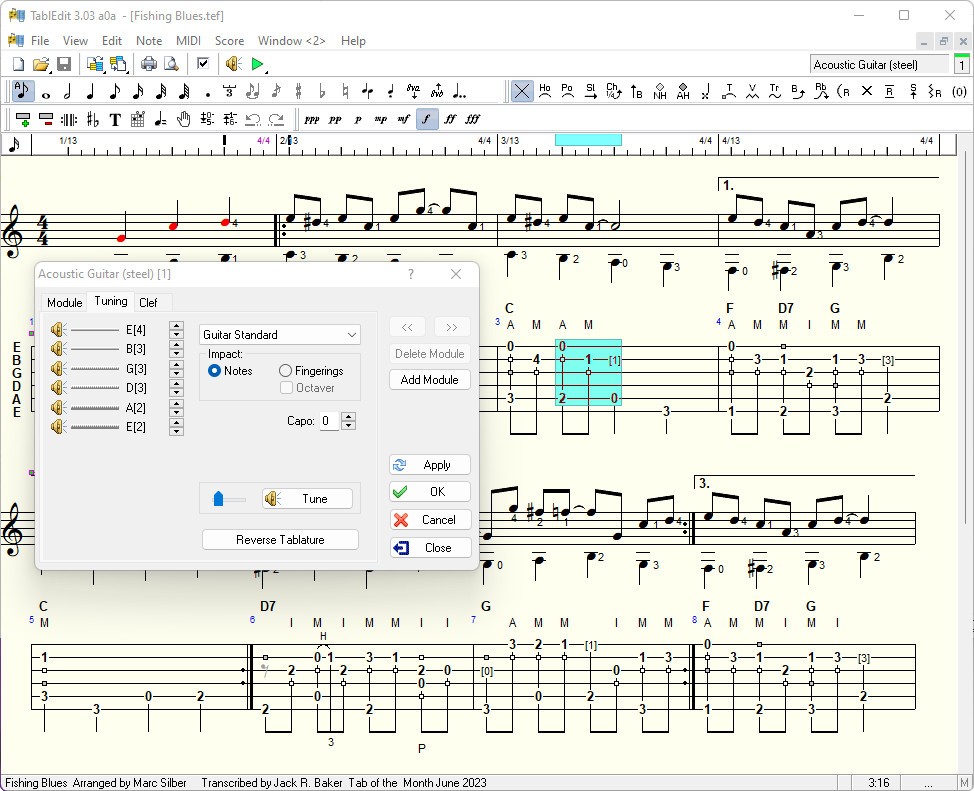The image size is (974, 791).
Task: Play the E[4] string speaker icon
Action: pyautogui.click(x=58, y=329)
